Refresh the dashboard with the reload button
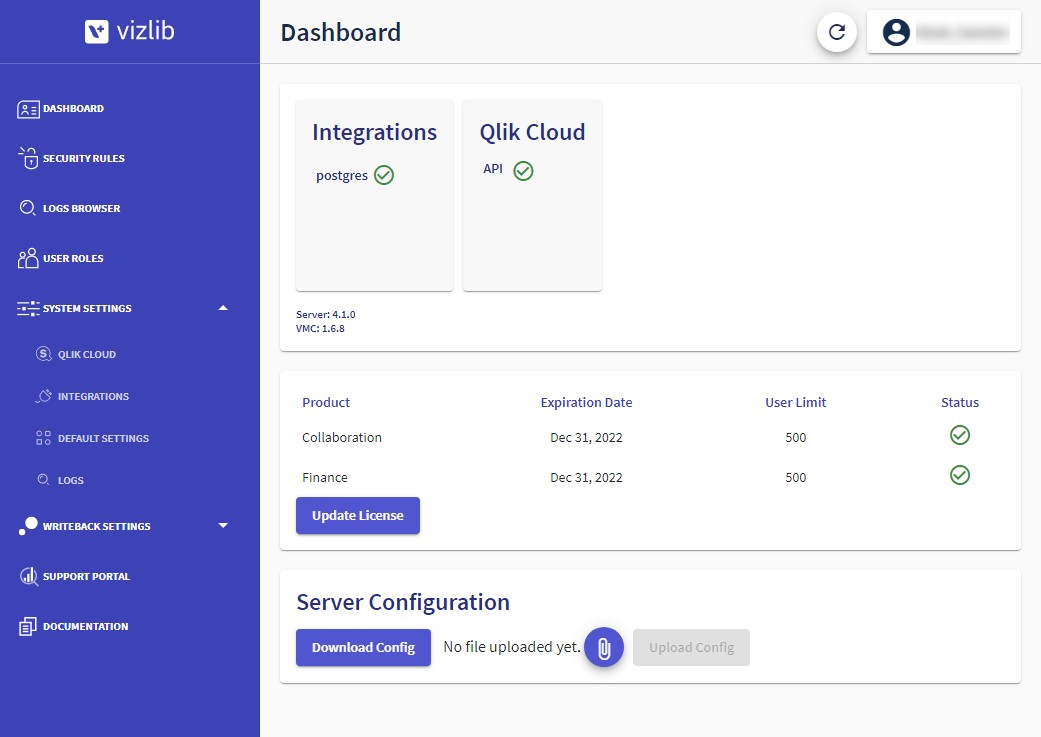 837,32
